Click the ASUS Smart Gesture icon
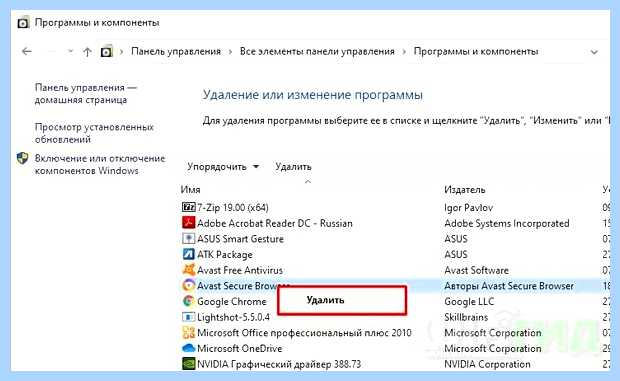Image resolution: width=620 pixels, height=381 pixels. click(x=189, y=238)
